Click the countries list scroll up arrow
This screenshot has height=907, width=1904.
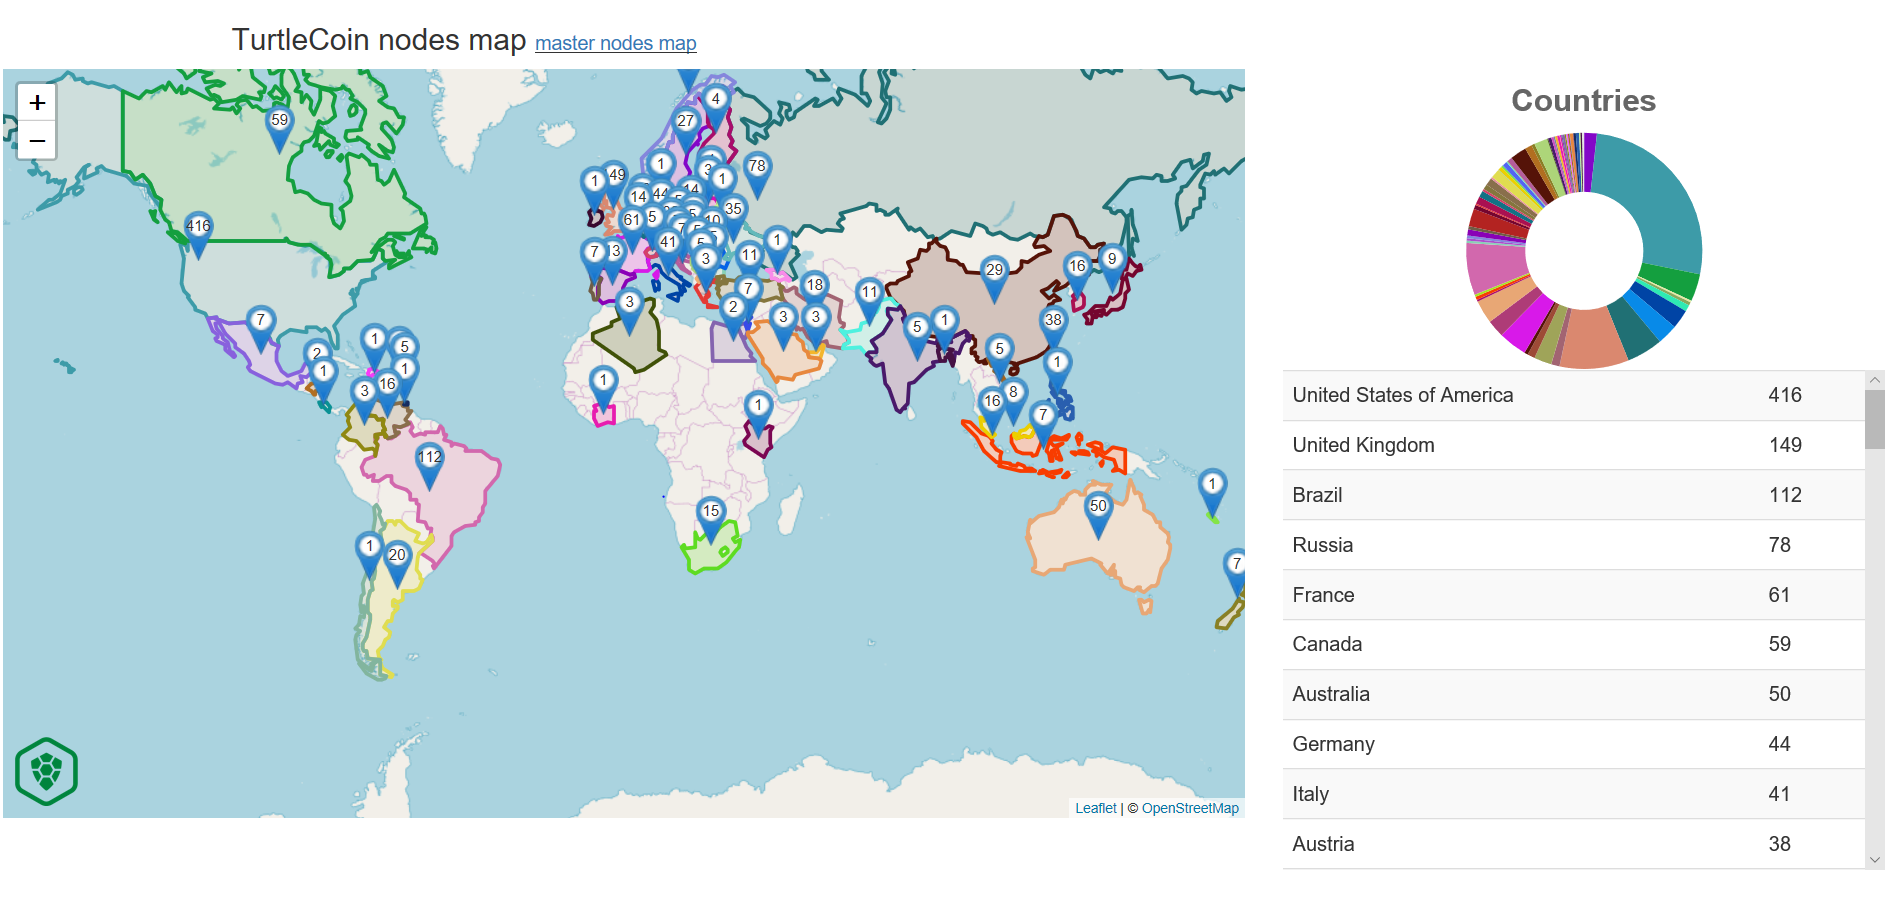[x=1875, y=380]
